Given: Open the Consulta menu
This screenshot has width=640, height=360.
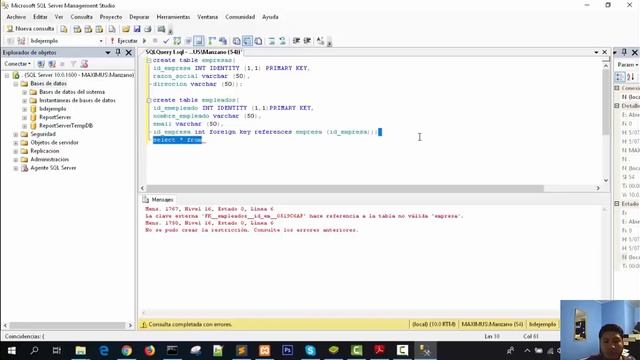Looking at the screenshot, I should click(81, 17).
